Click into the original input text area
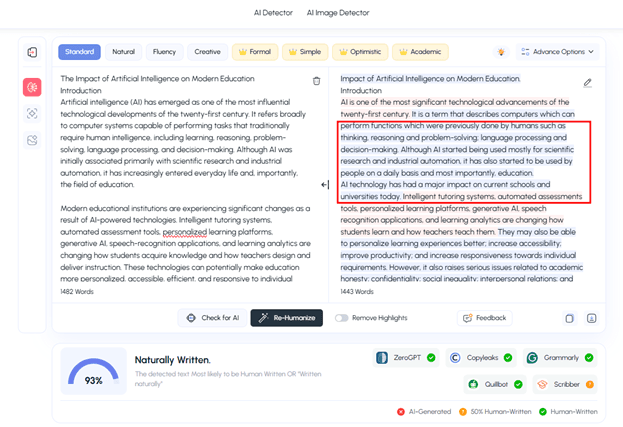Screen dimensions: 623x427 185,179
